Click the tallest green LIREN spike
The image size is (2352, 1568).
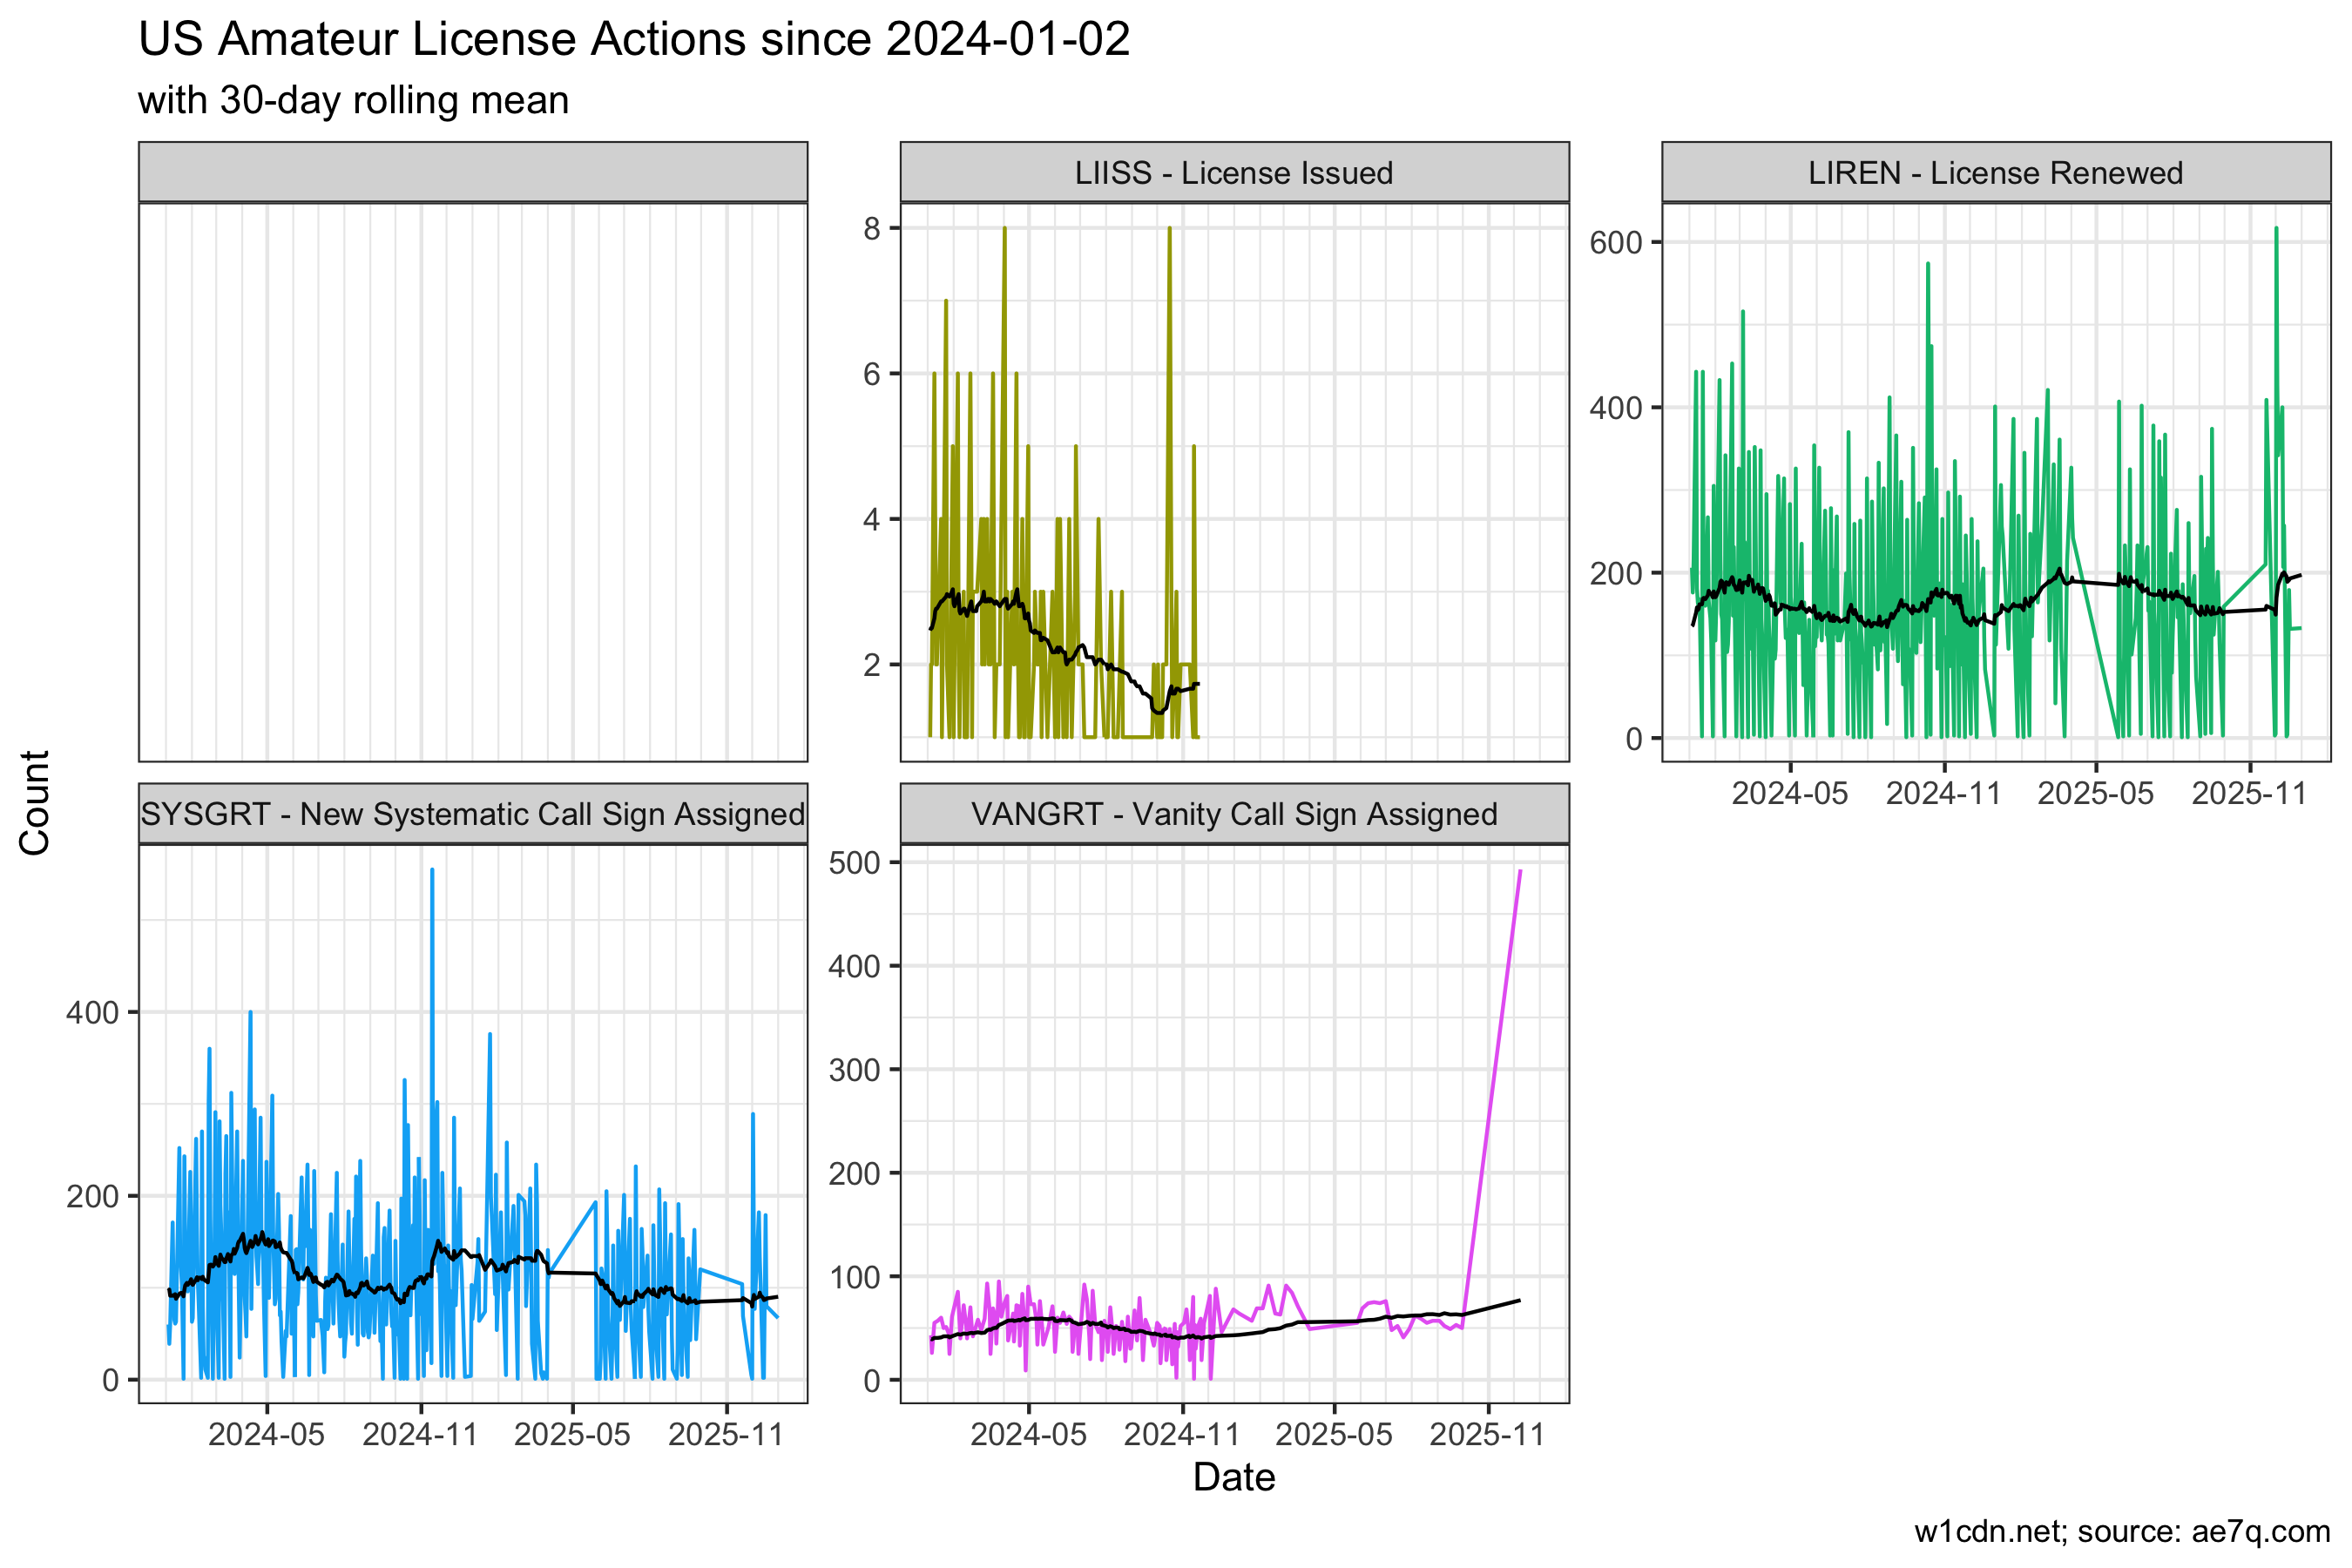[2276, 229]
